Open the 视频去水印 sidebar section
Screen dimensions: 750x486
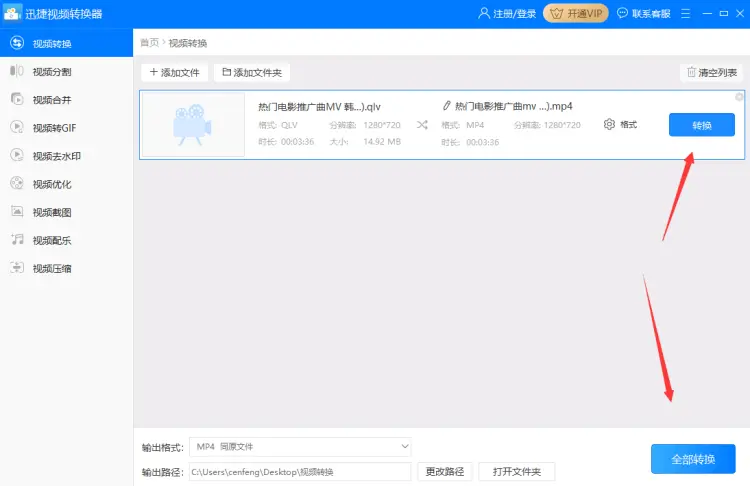point(66,156)
